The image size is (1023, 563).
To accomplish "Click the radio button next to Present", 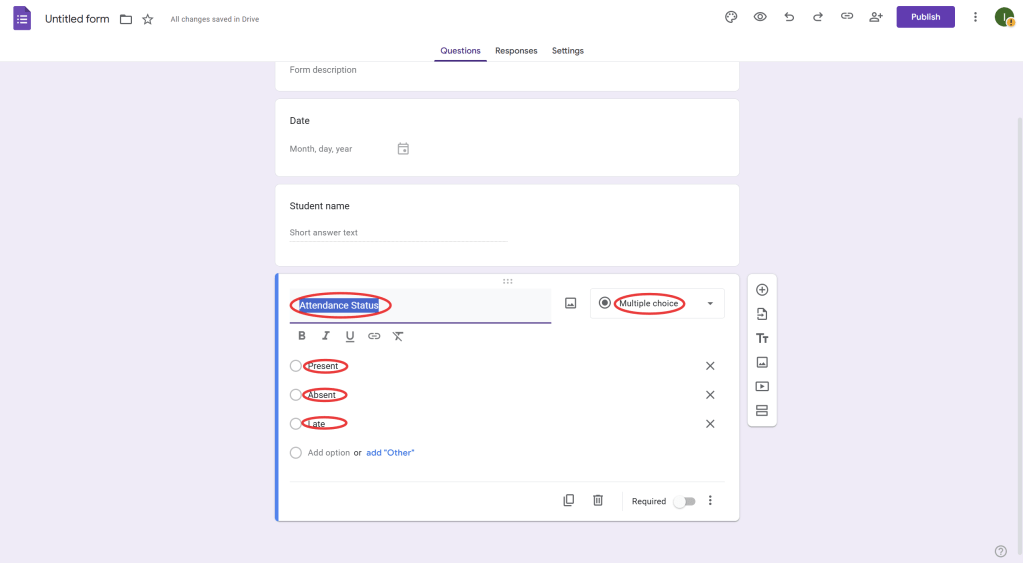I will coord(296,366).
